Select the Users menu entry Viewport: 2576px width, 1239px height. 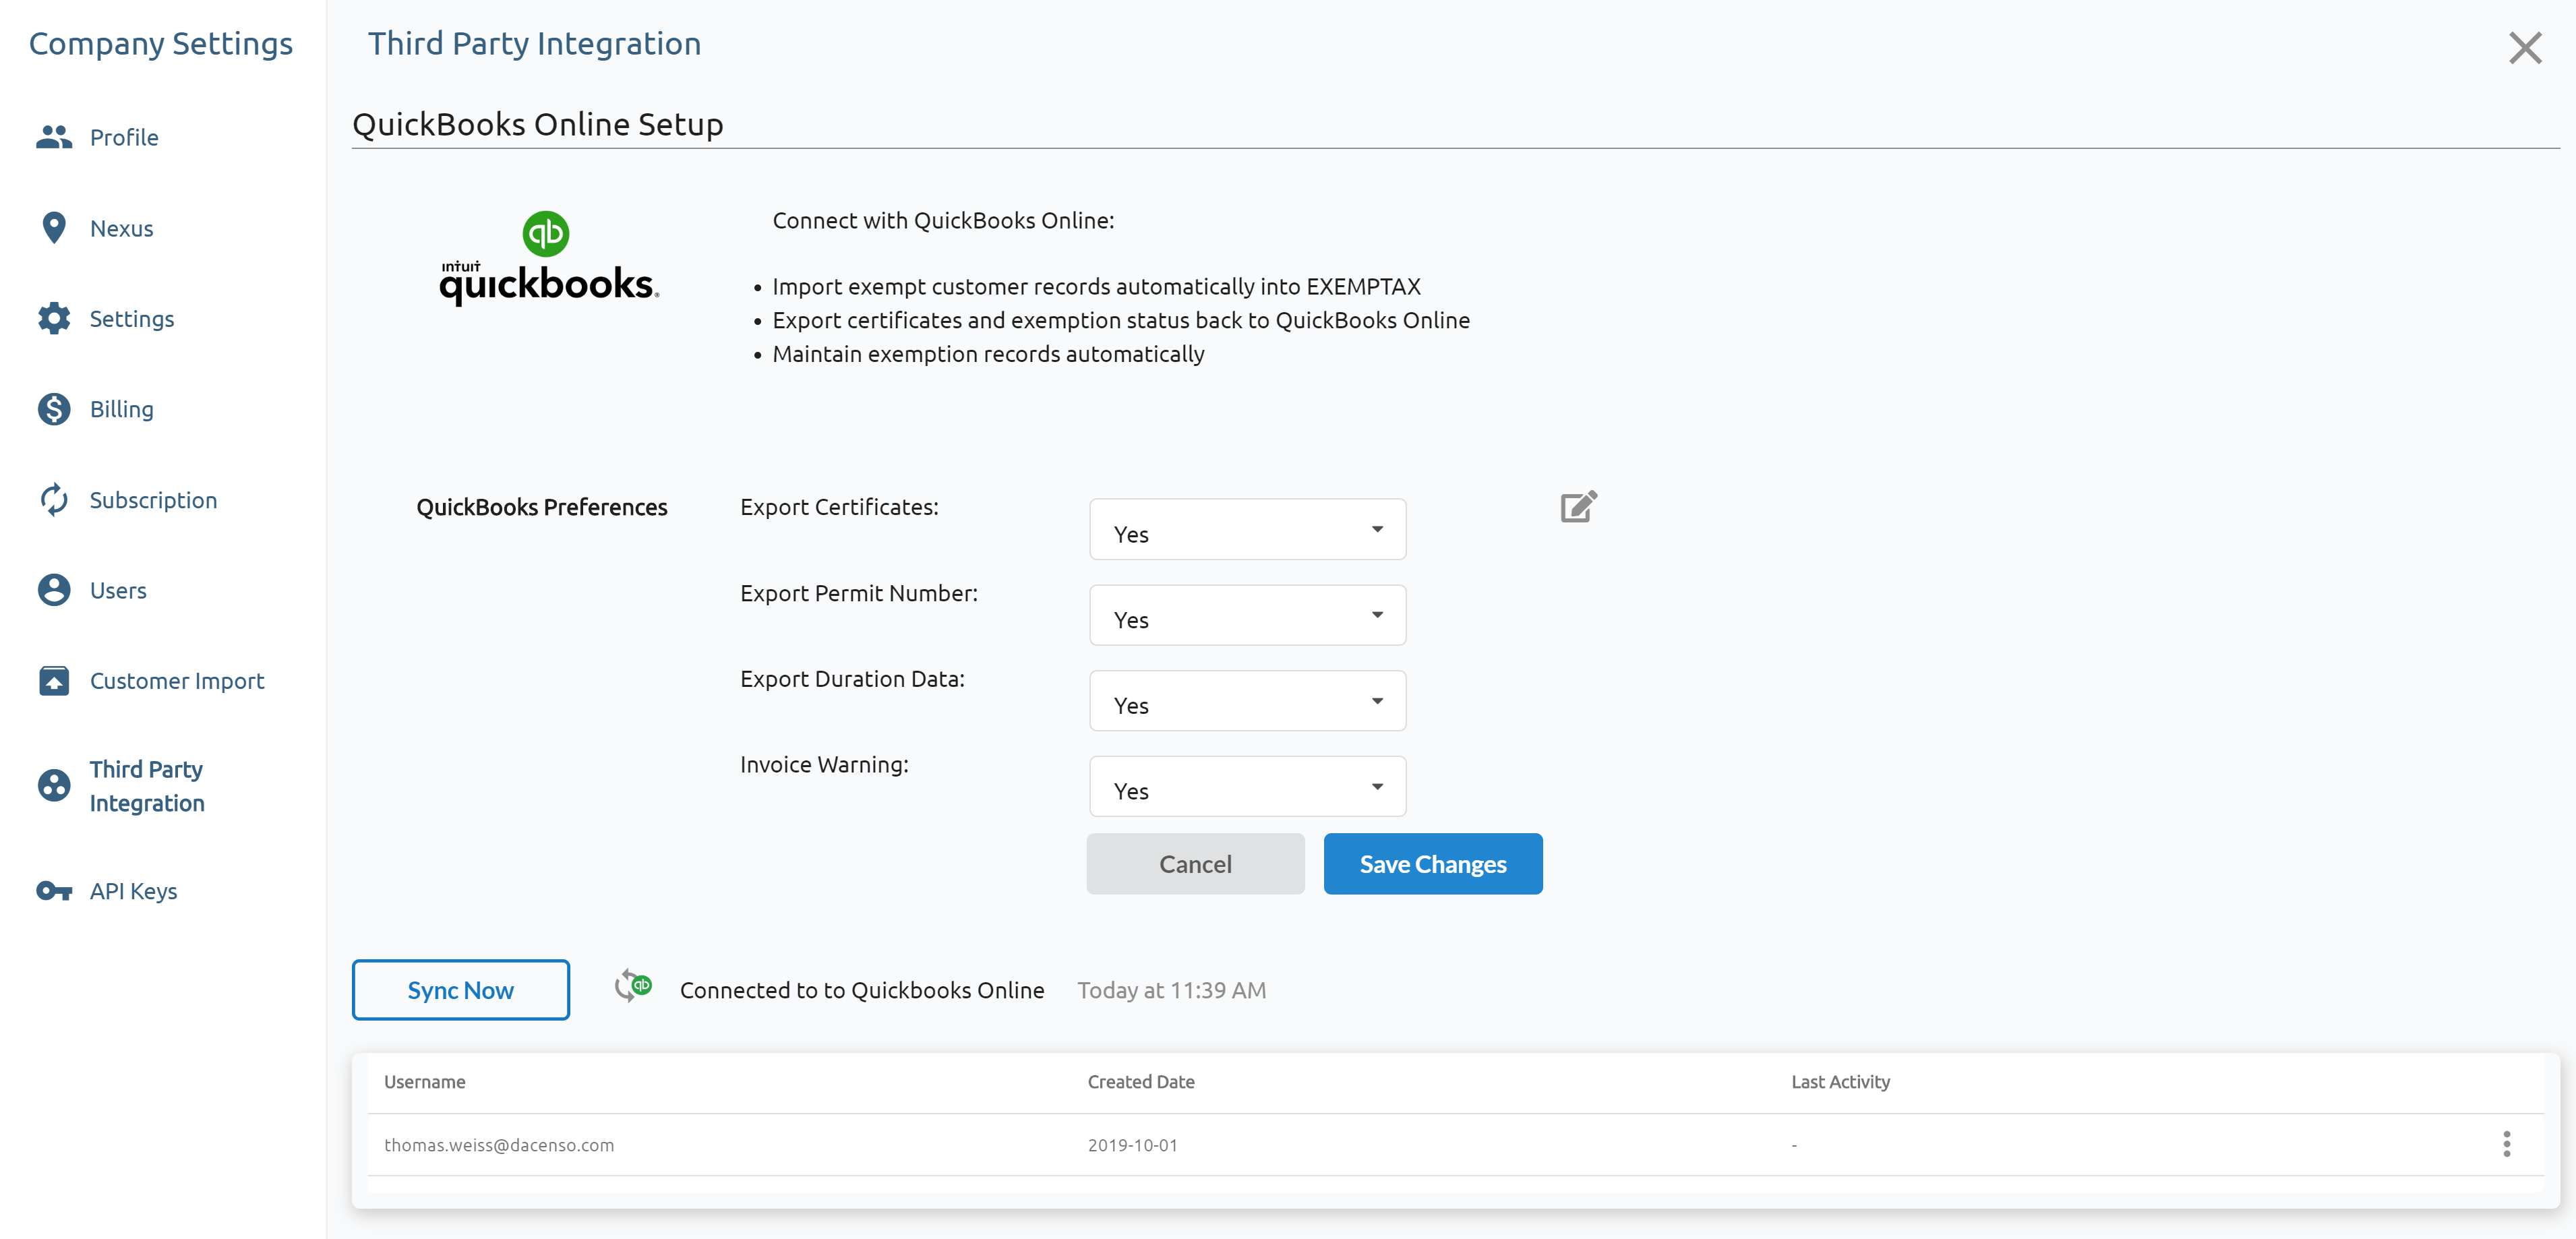[118, 590]
